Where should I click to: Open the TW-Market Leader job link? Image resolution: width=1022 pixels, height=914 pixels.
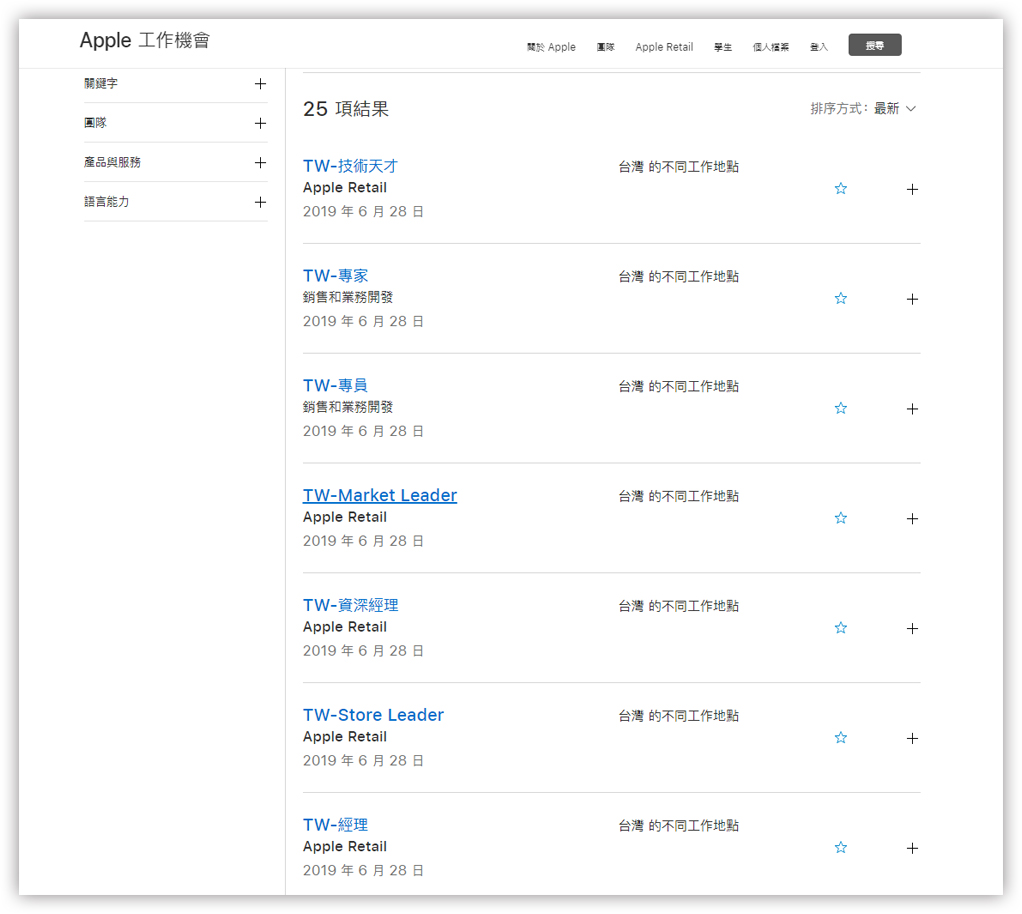[380, 495]
